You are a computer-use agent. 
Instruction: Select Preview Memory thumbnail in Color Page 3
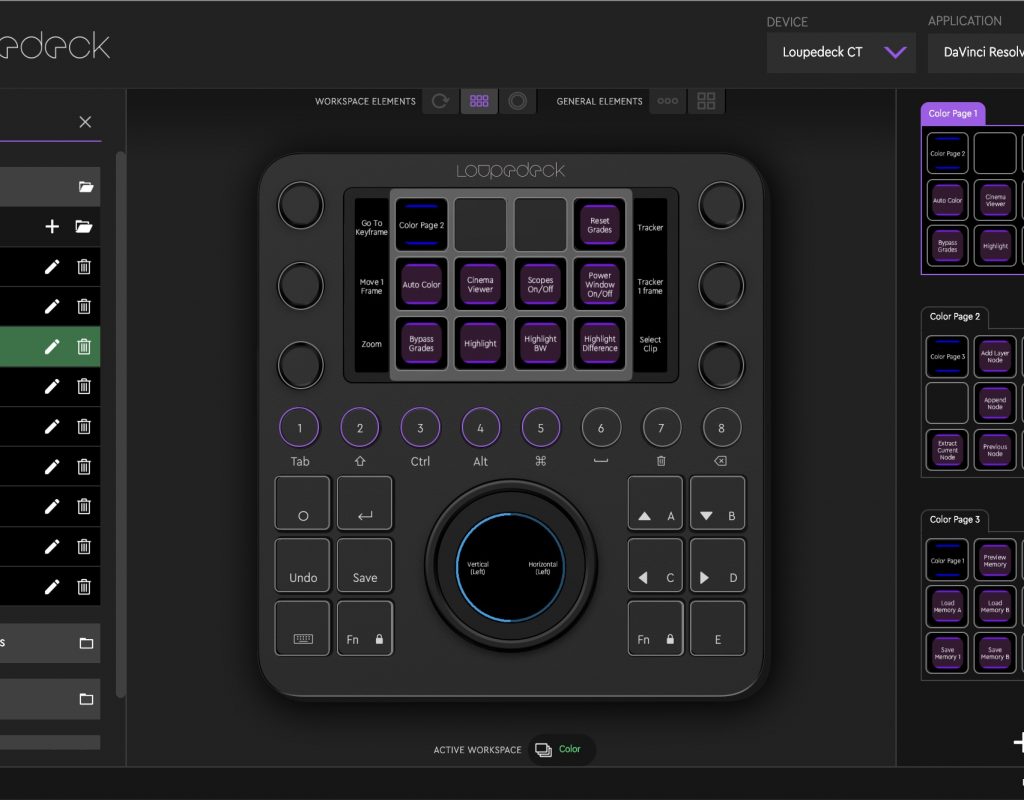pyautogui.click(x=995, y=560)
